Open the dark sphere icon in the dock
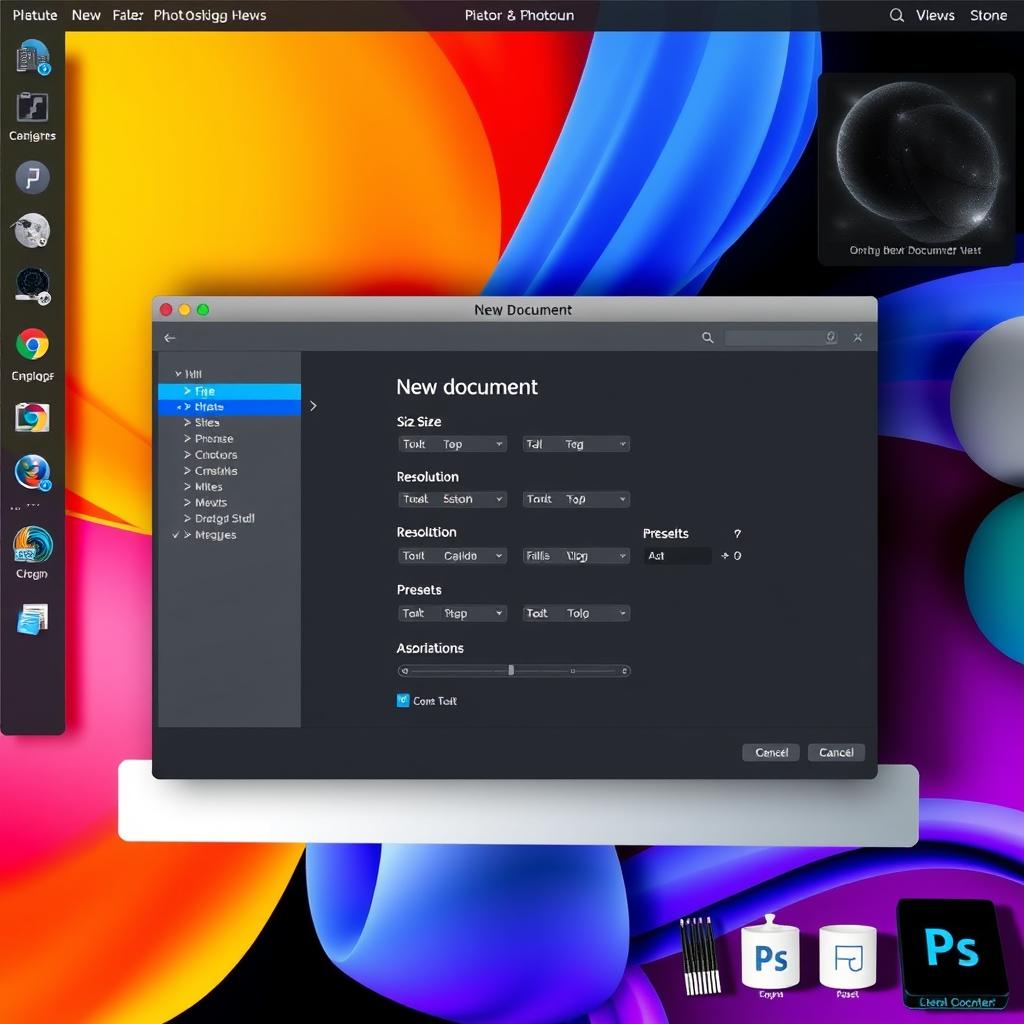1024x1024 pixels. [33, 286]
